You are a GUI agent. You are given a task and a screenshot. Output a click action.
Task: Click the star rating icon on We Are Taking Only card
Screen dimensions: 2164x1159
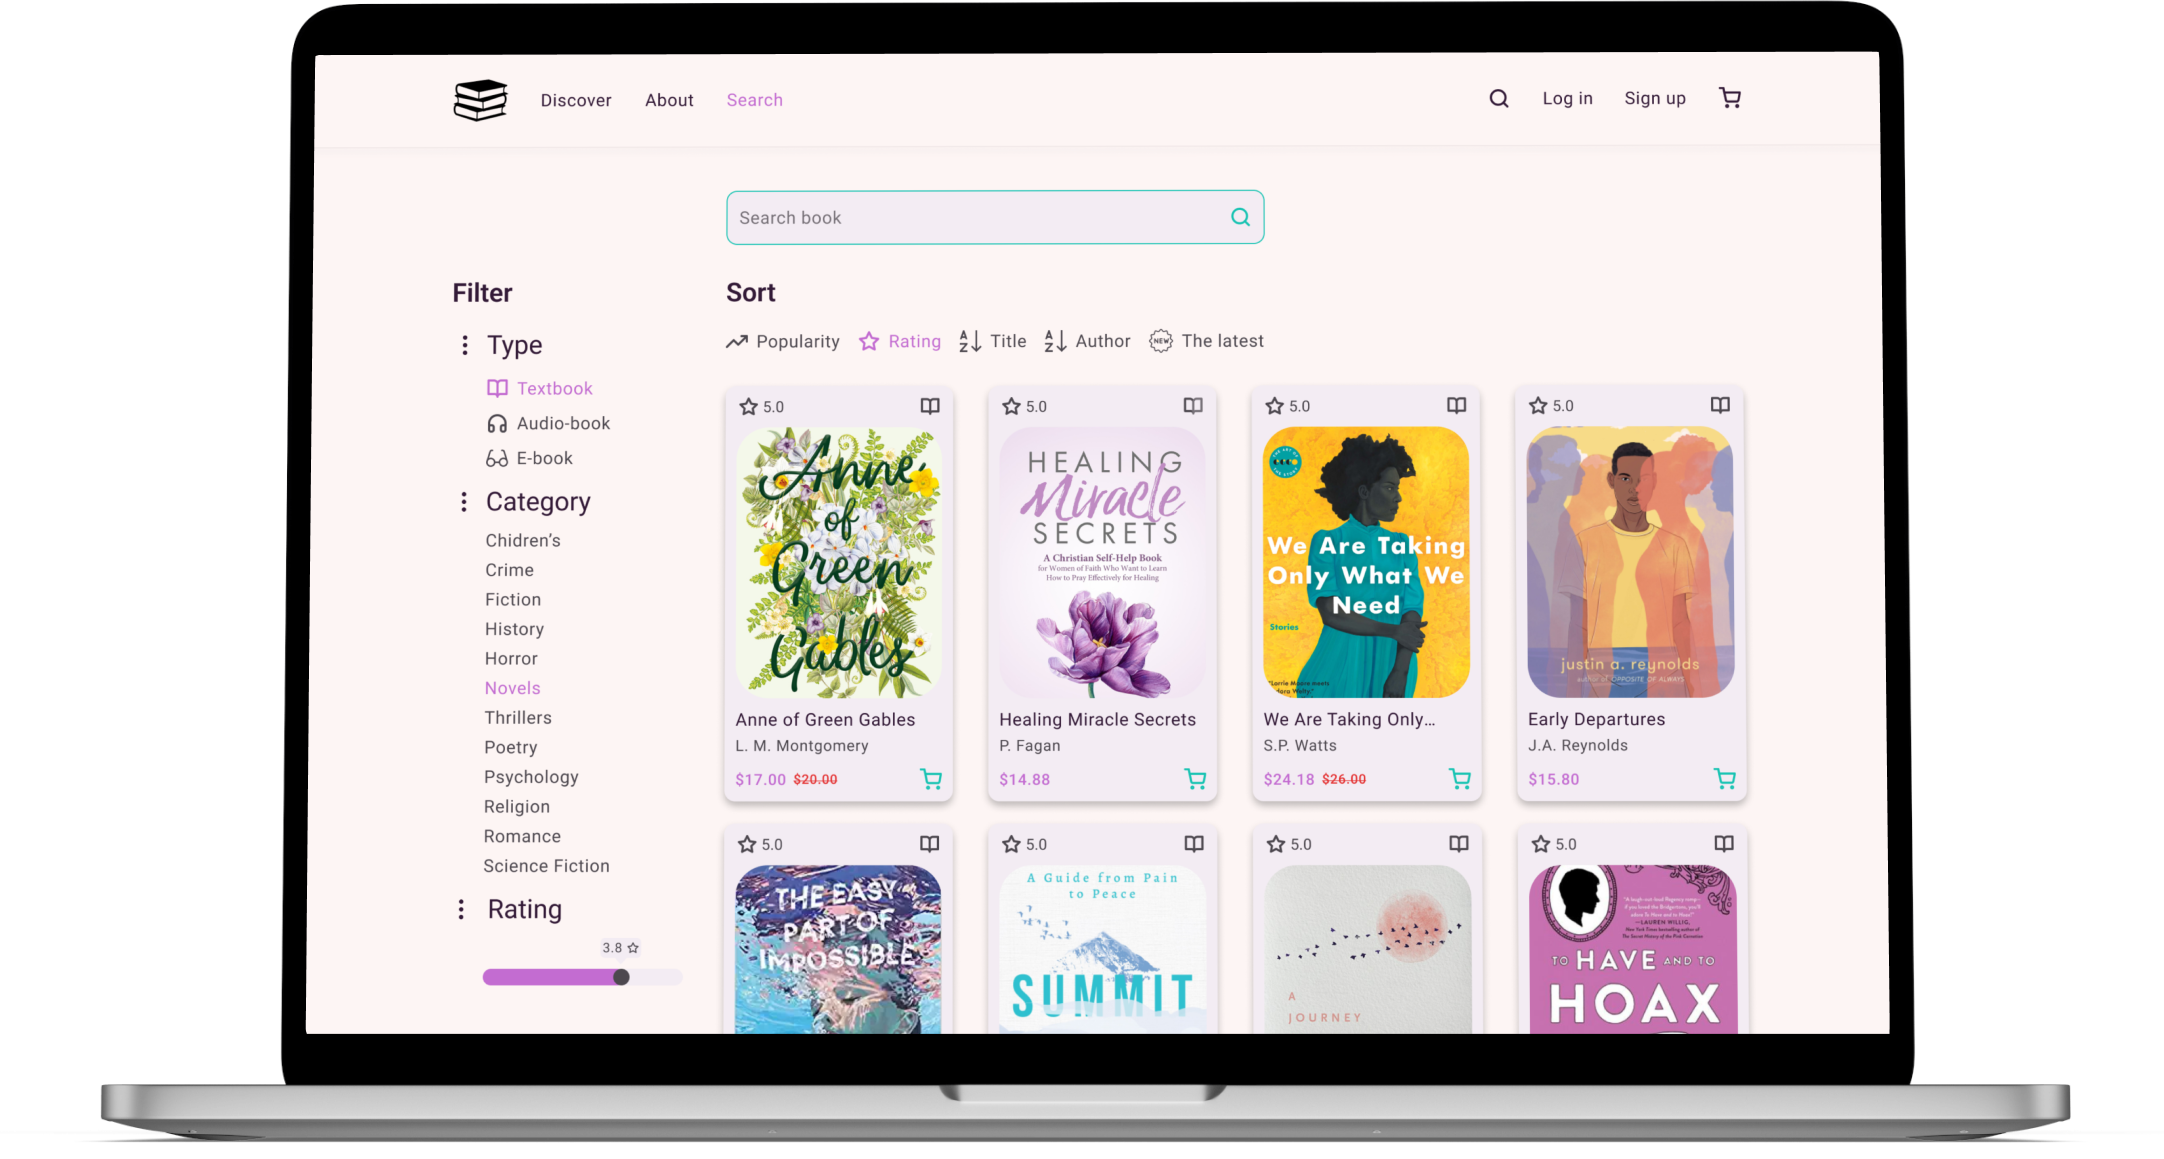coord(1274,406)
